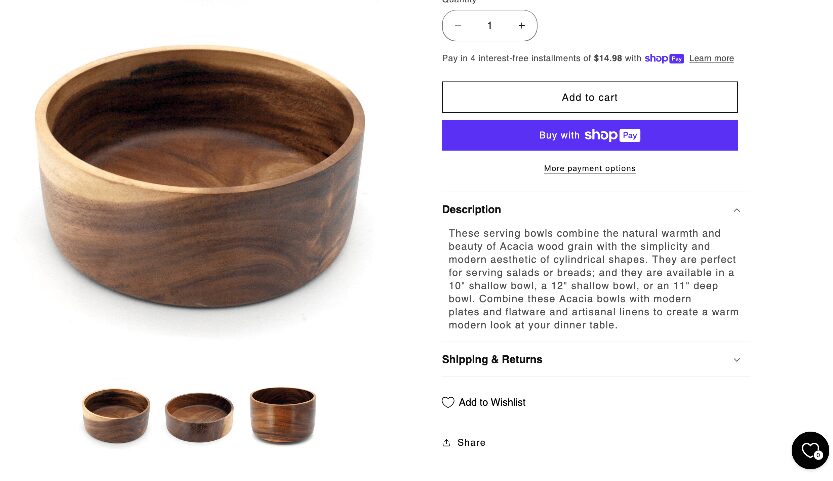Click the Share upload icon
The height and width of the screenshot is (481, 833).
tap(447, 442)
